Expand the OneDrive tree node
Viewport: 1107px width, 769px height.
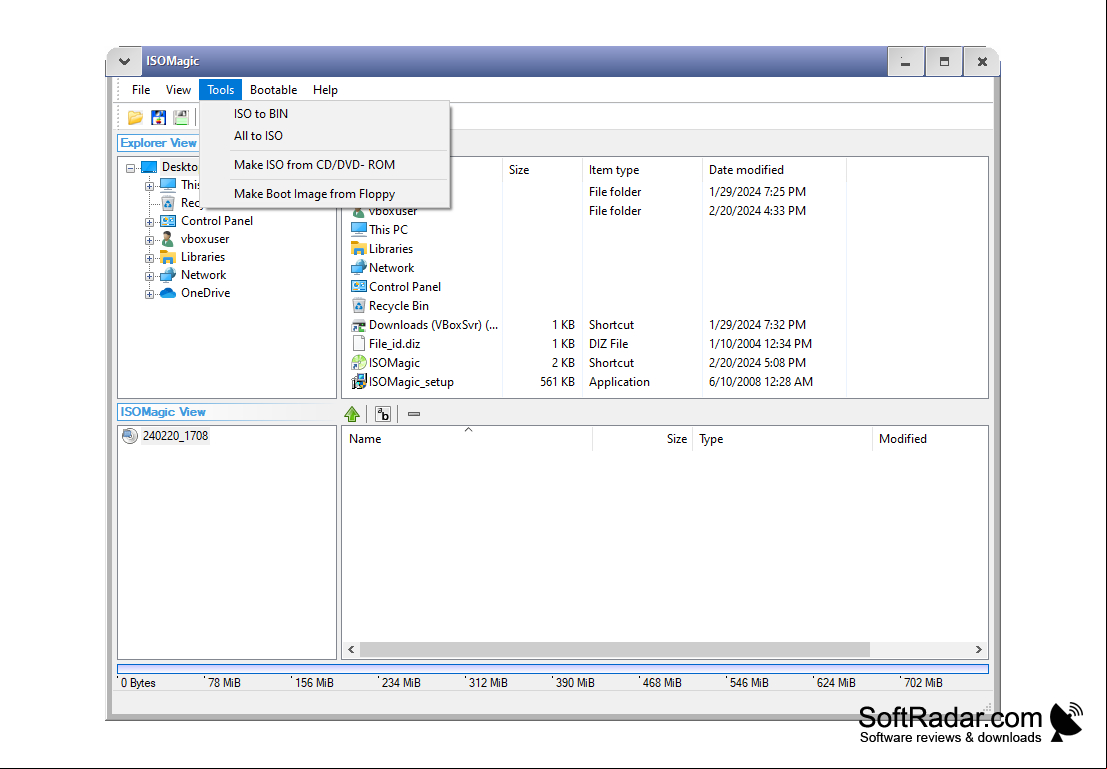pos(150,294)
